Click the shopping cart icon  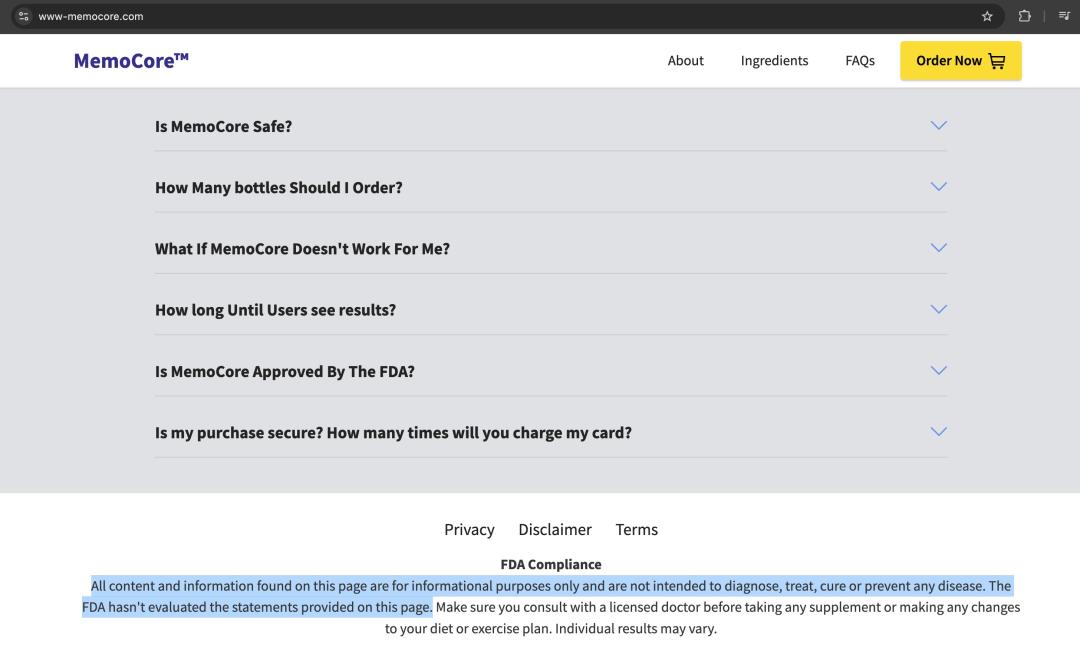pos(997,61)
